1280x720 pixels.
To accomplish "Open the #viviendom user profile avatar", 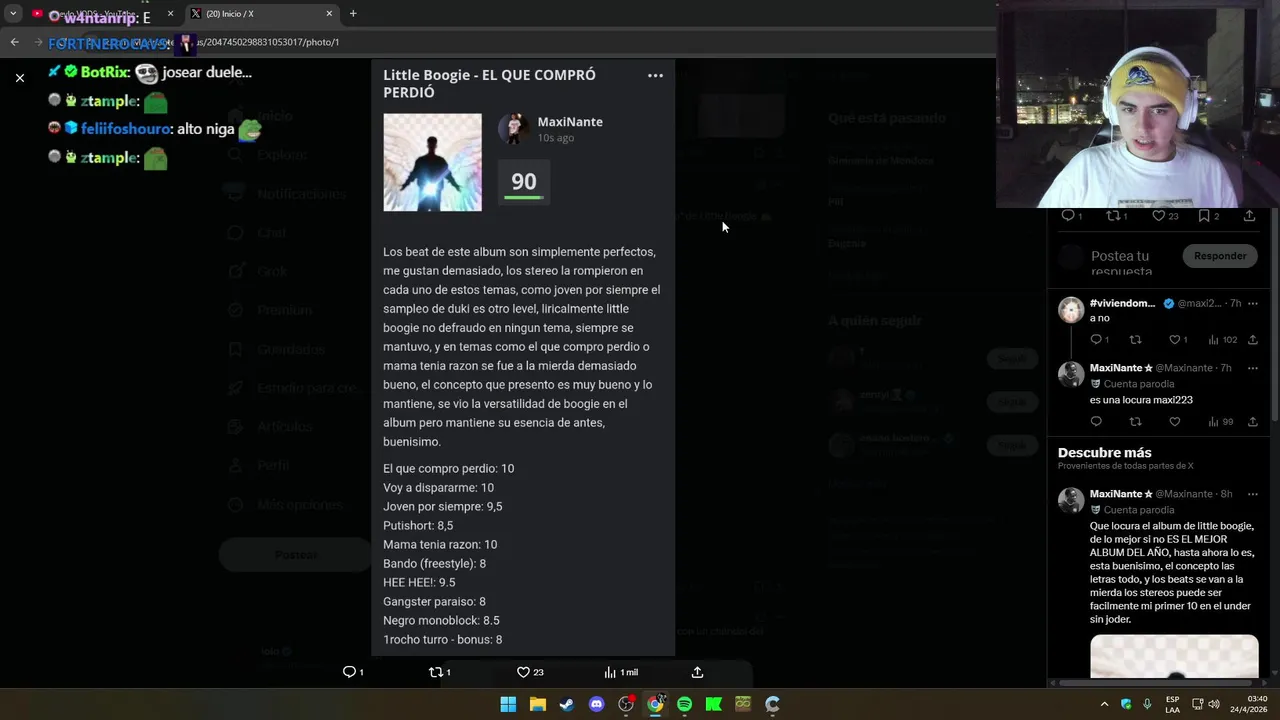I will (1071, 309).
